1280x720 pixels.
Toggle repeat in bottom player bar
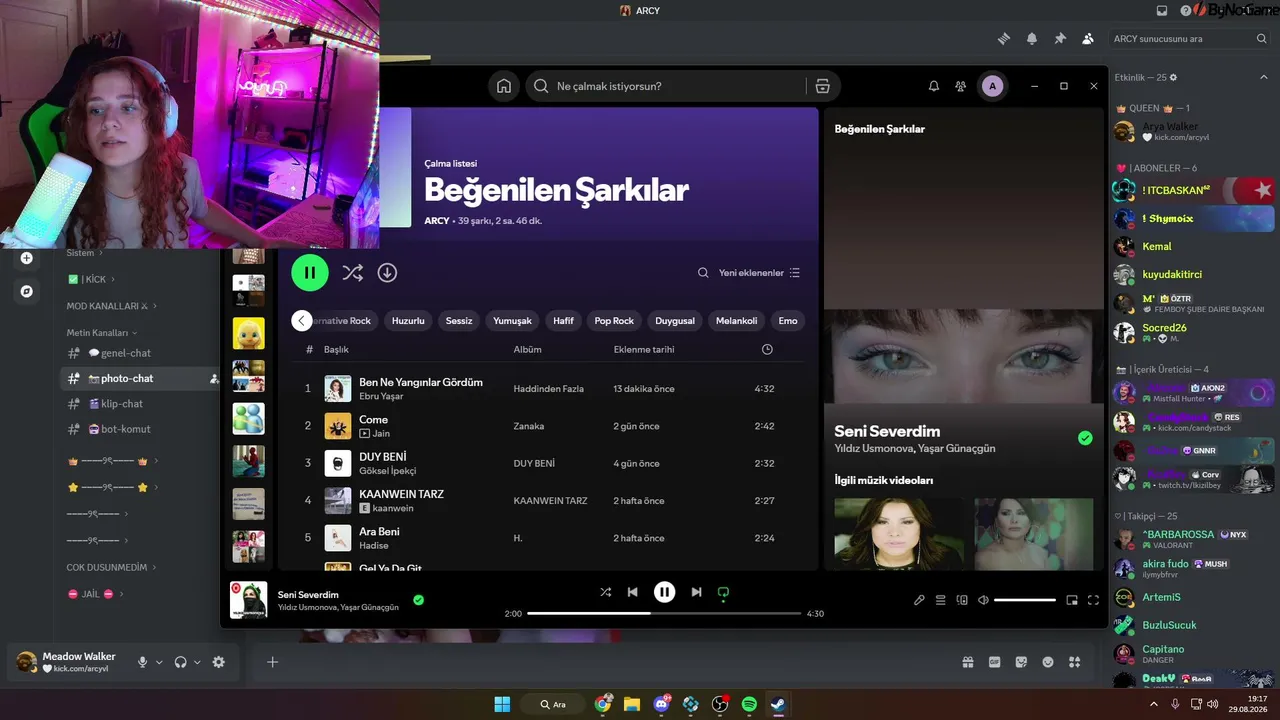click(x=723, y=592)
